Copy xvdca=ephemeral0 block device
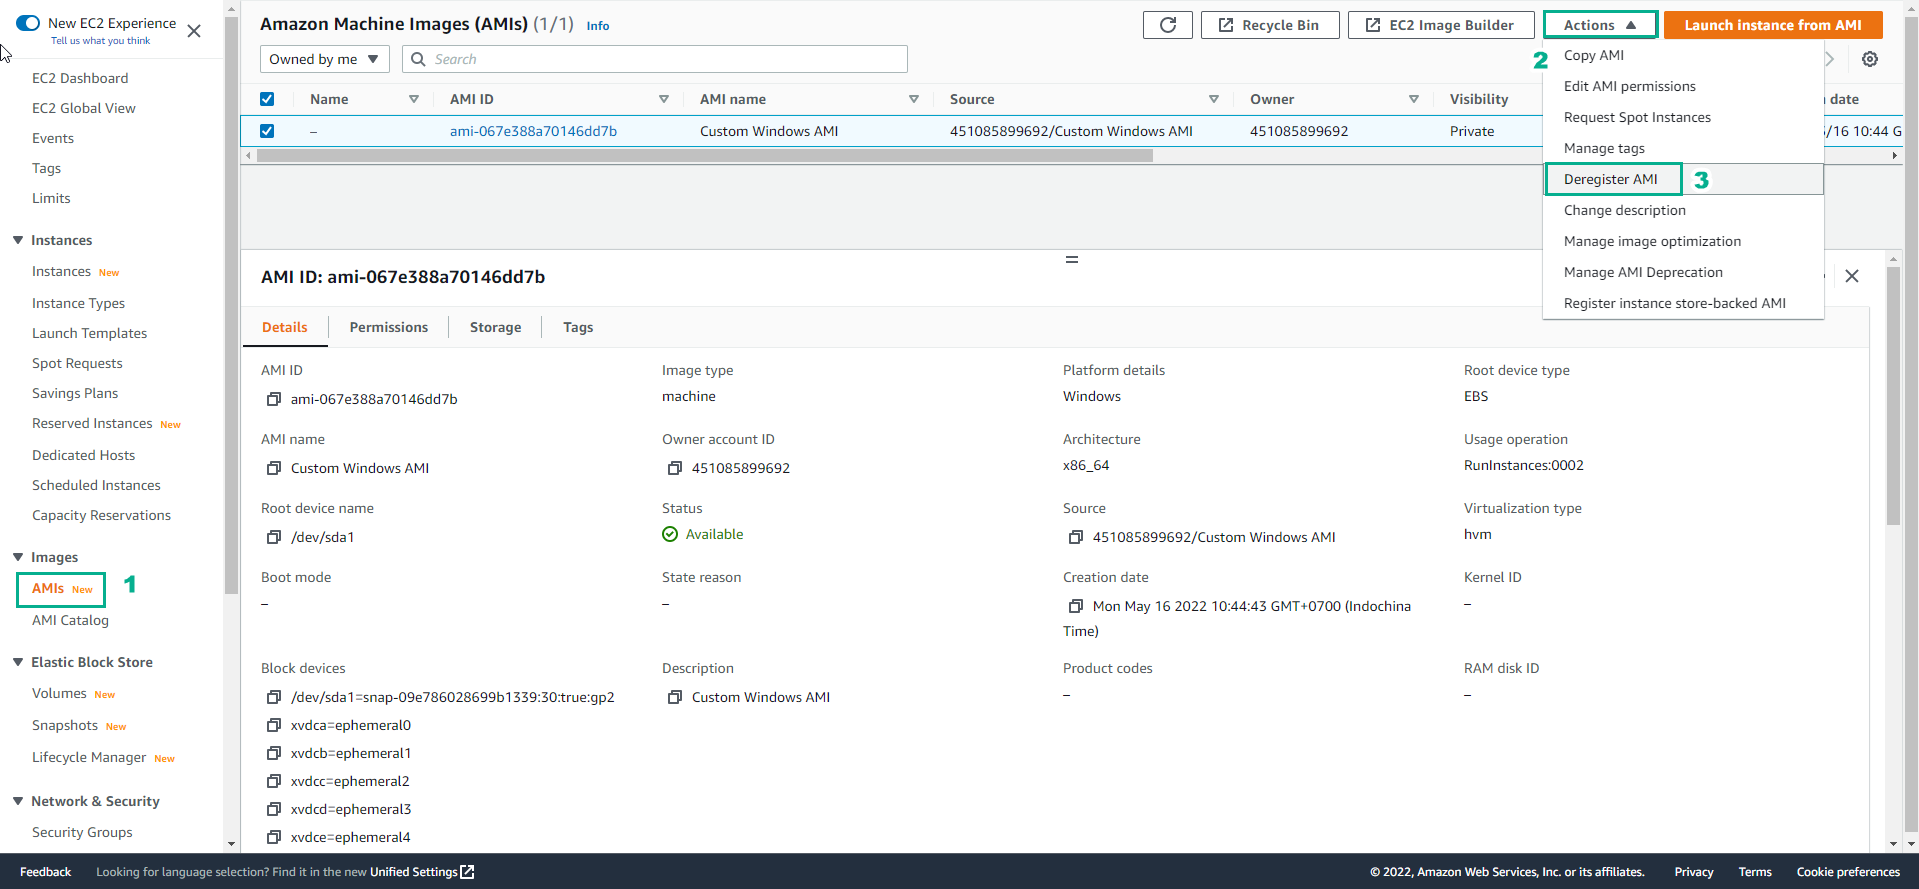Viewport: 1919px width, 889px height. pos(273,725)
